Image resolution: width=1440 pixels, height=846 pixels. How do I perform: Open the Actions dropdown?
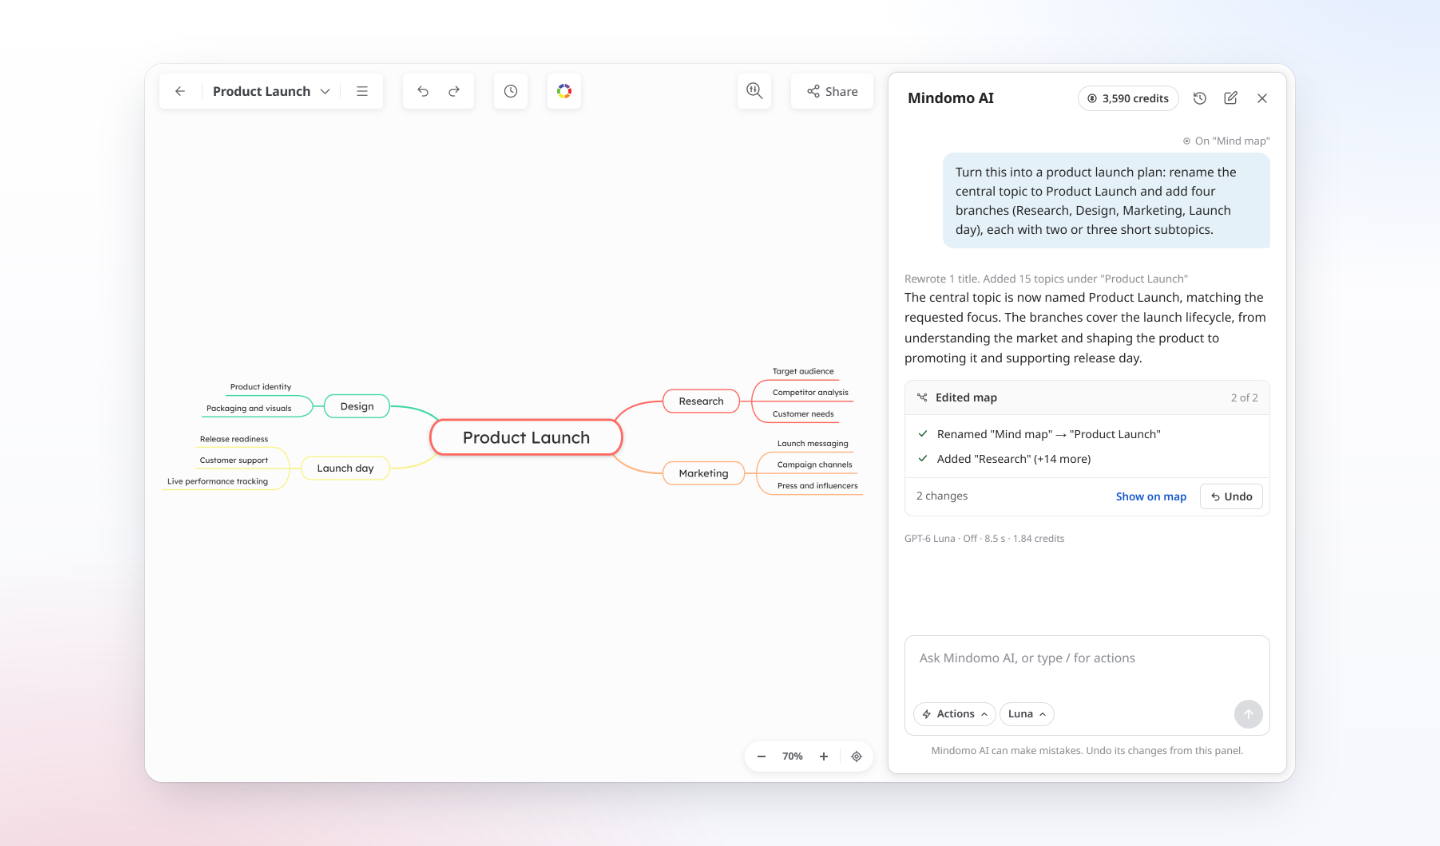(954, 714)
